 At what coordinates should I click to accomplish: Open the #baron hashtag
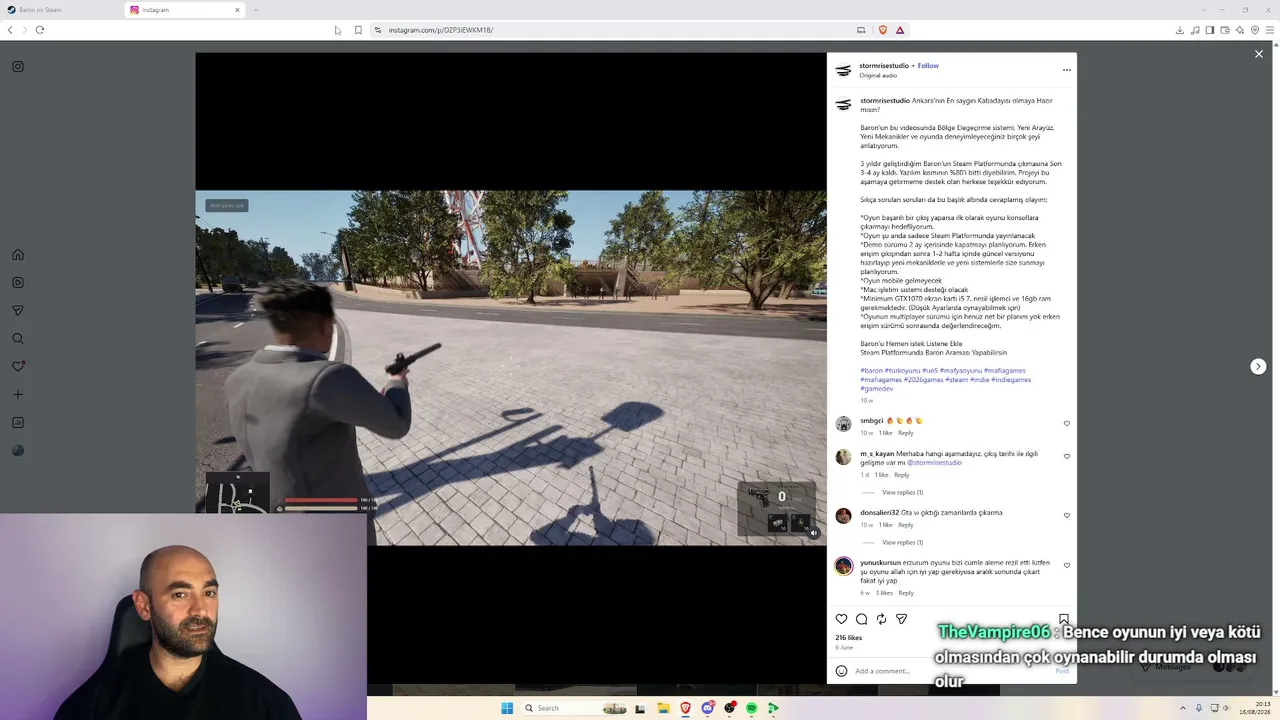(871, 371)
